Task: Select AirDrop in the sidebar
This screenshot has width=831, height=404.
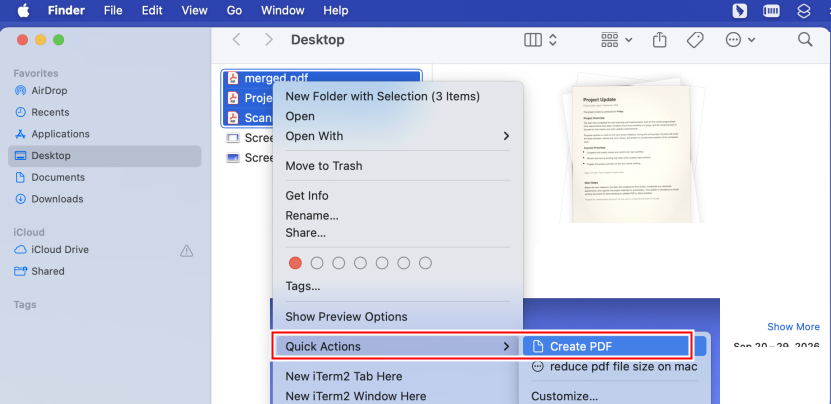Action: pyautogui.click(x=104, y=91)
